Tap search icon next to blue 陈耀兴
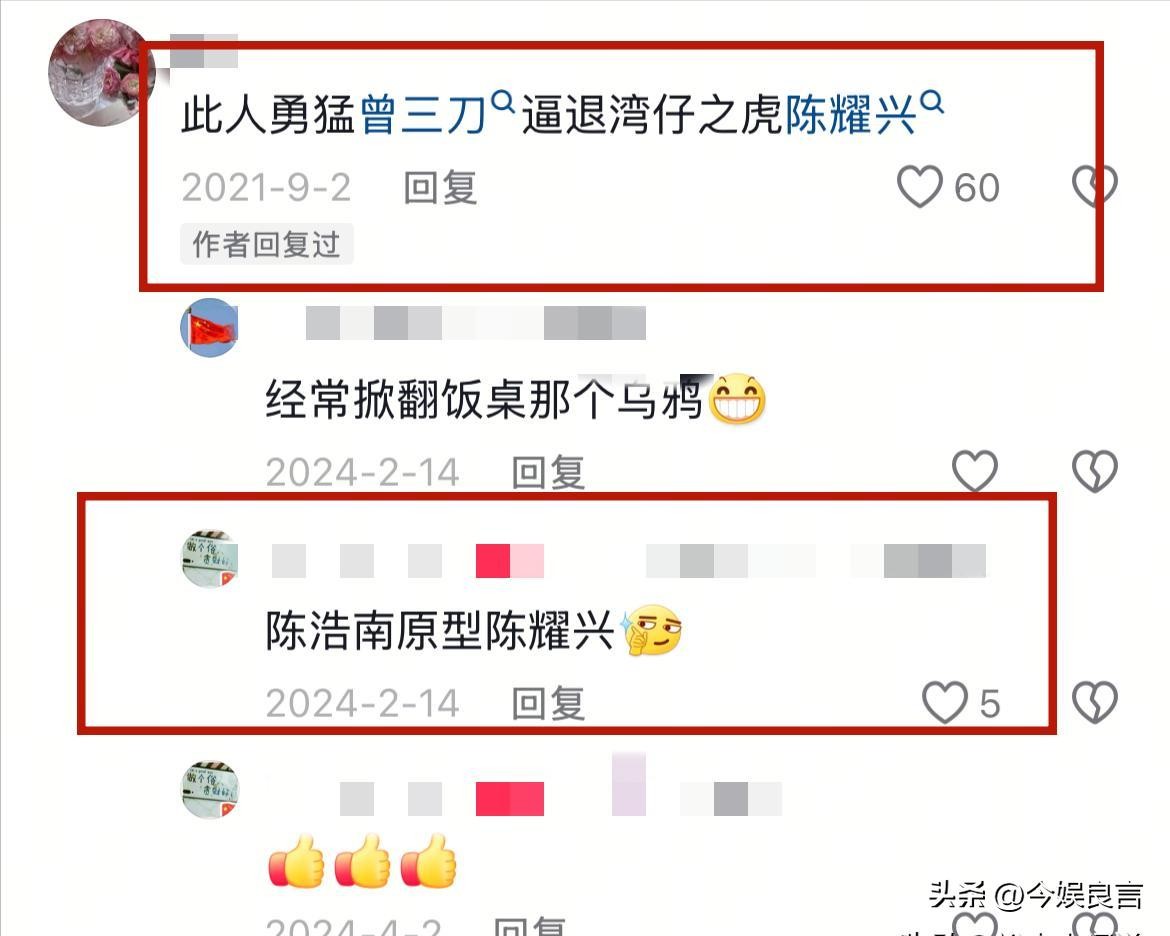 coord(932,102)
